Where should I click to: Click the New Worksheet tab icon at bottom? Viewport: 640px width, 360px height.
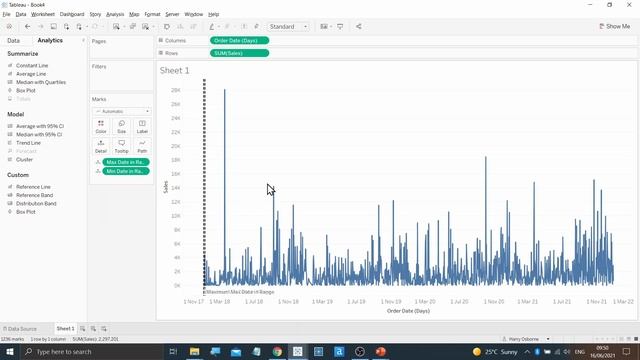click(82, 329)
